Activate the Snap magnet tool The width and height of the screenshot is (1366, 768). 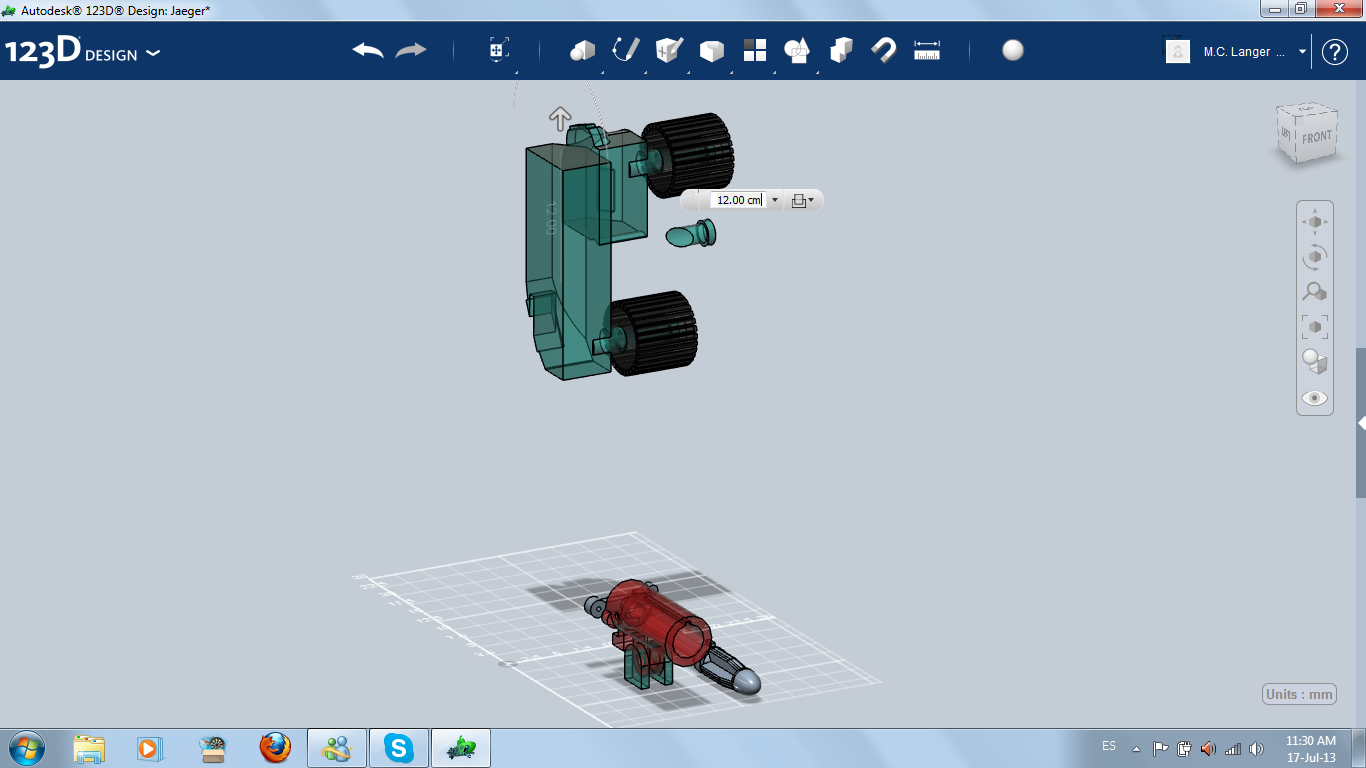pos(884,50)
